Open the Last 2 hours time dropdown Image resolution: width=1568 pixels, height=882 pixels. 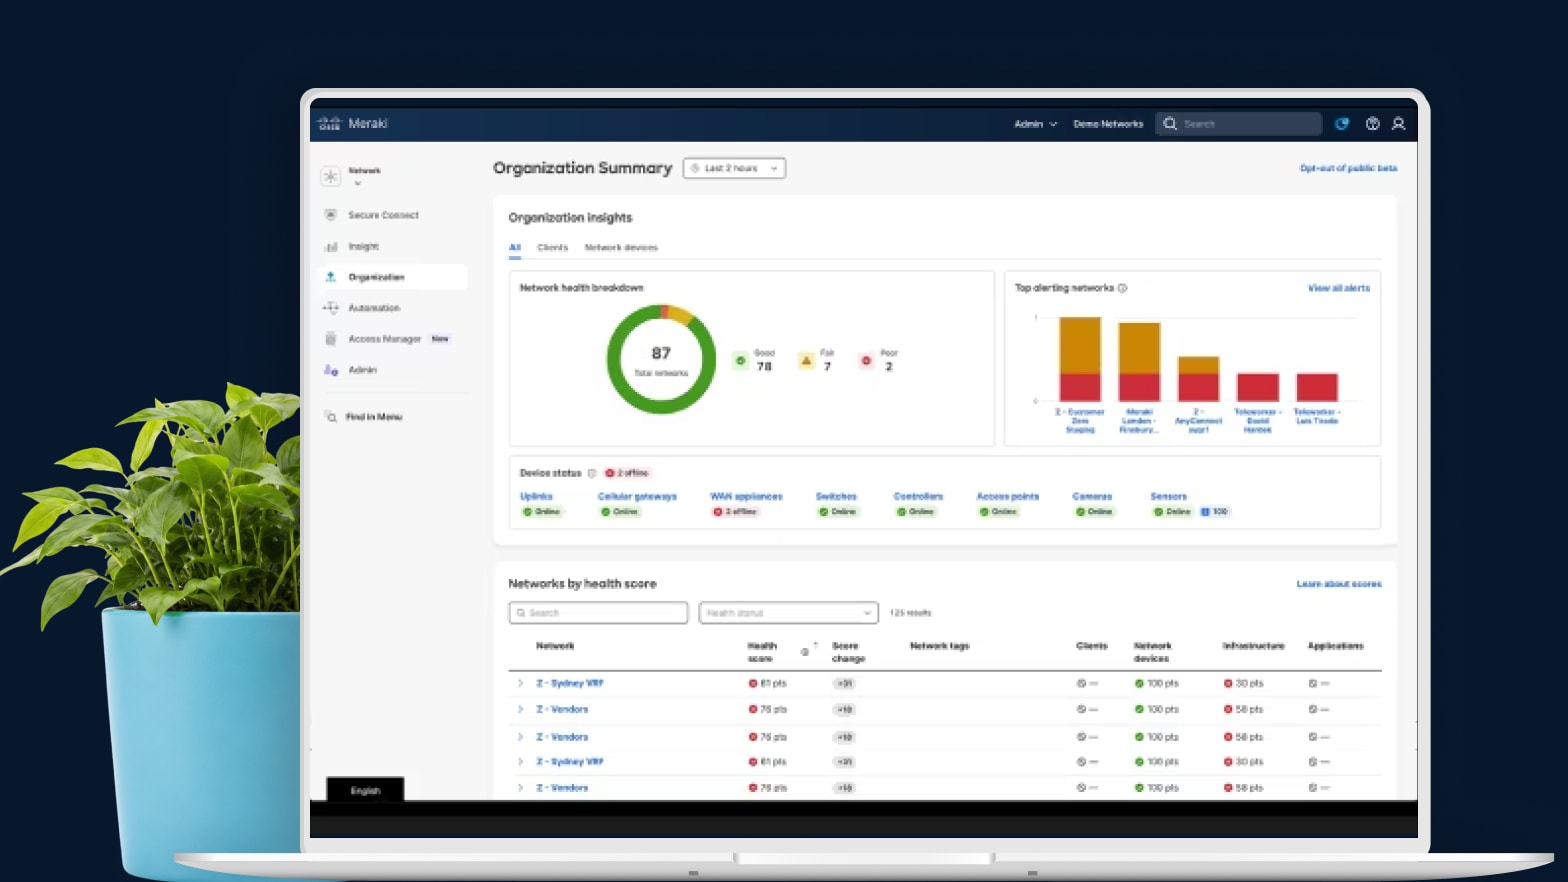coord(734,168)
